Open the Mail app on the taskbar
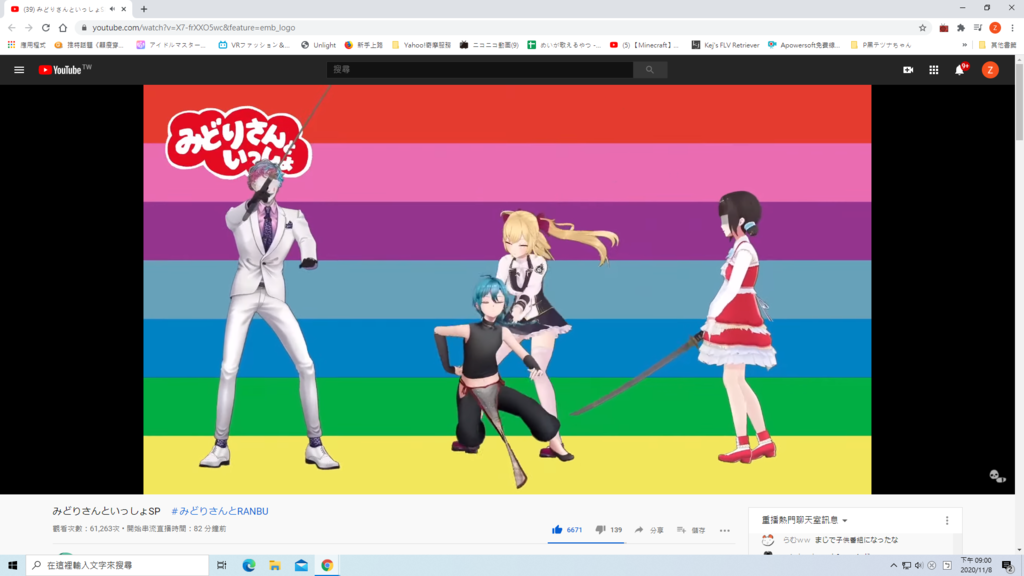 point(301,565)
